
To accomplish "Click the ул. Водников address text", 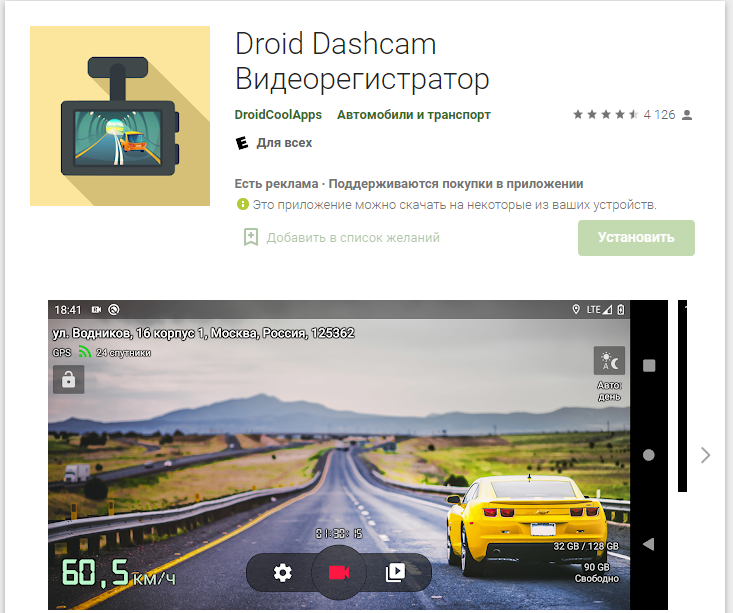I will (x=203, y=333).
